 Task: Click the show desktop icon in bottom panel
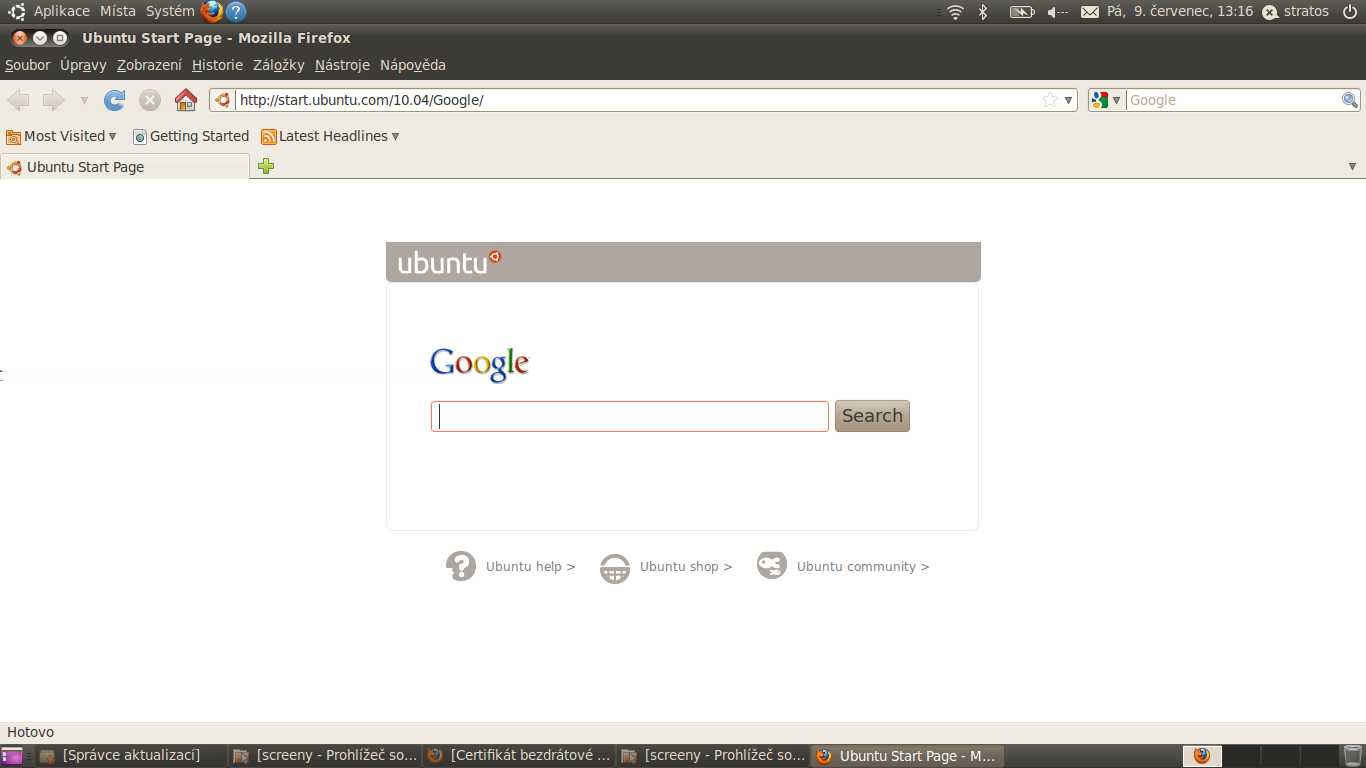[x=12, y=756]
